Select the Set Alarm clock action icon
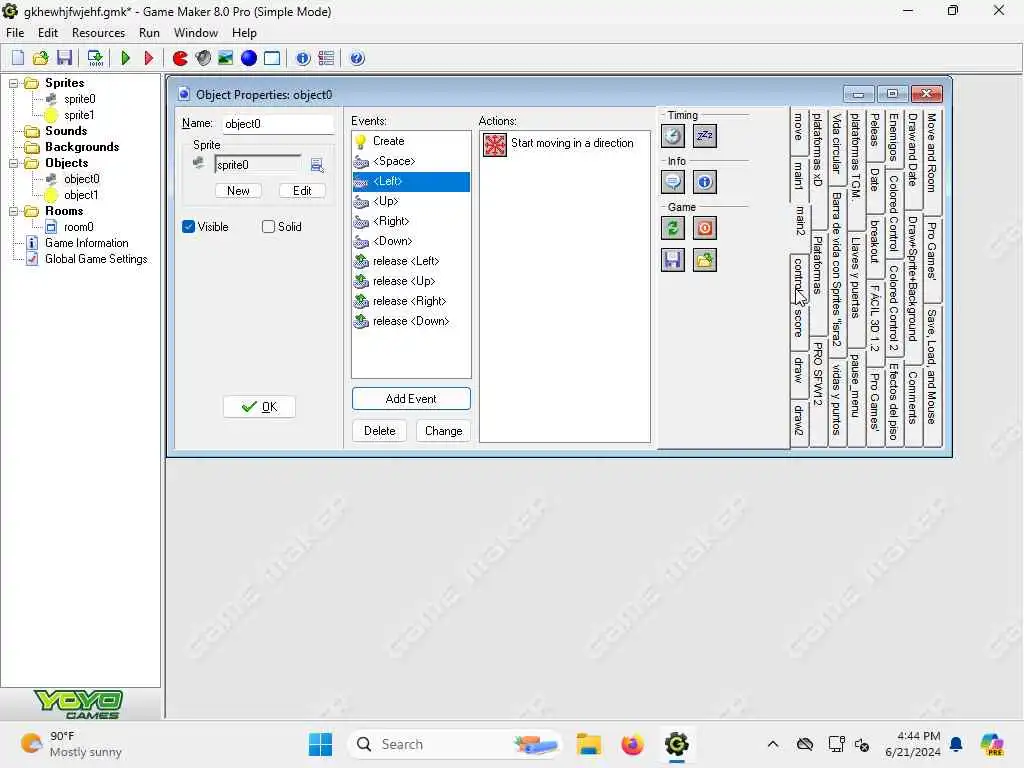This screenshot has height=768, width=1024. coord(673,136)
